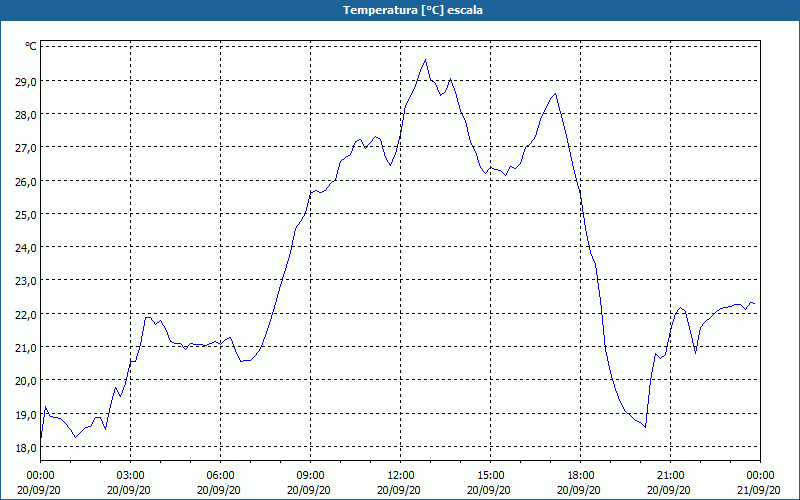
Task: Select the 21,0 y-axis label
Action: pyautogui.click(x=27, y=348)
